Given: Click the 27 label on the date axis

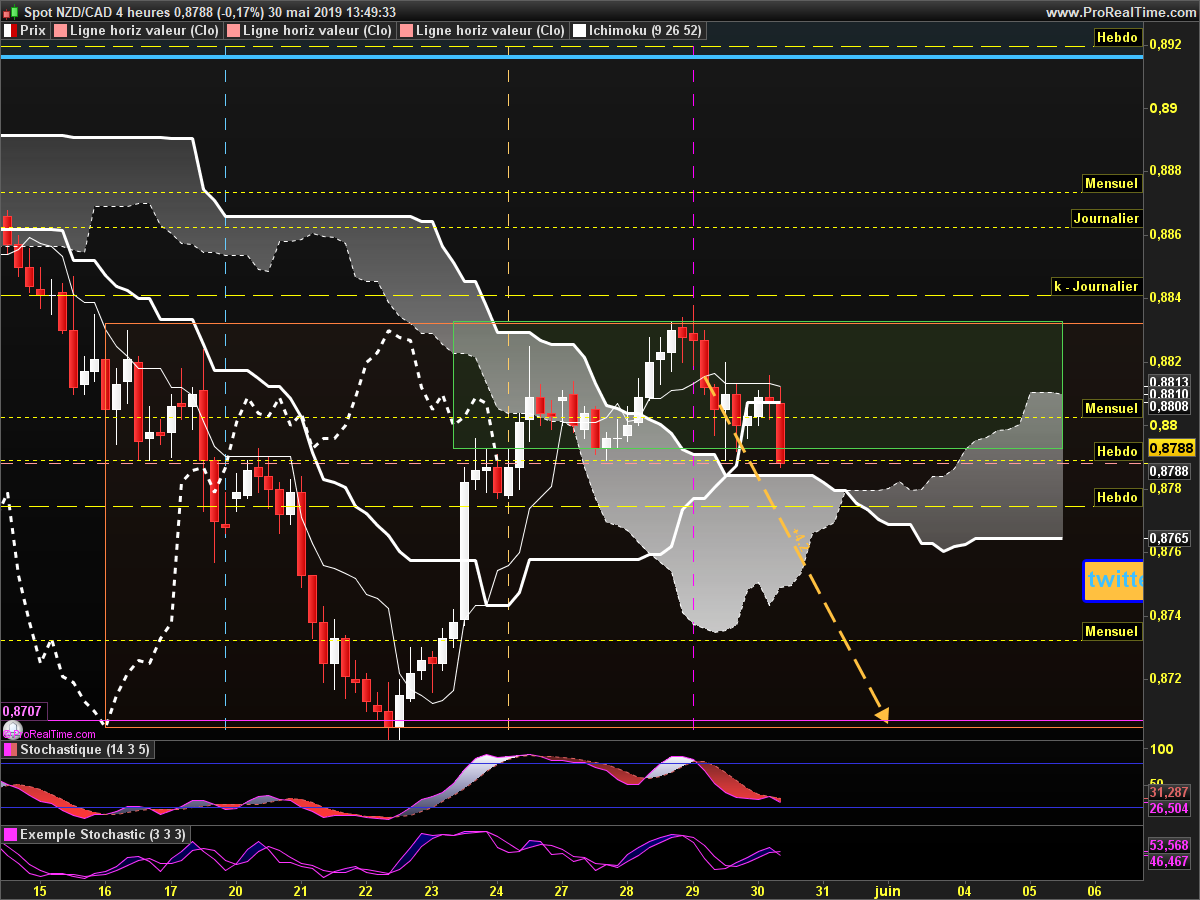Looking at the screenshot, I should 561,890.
